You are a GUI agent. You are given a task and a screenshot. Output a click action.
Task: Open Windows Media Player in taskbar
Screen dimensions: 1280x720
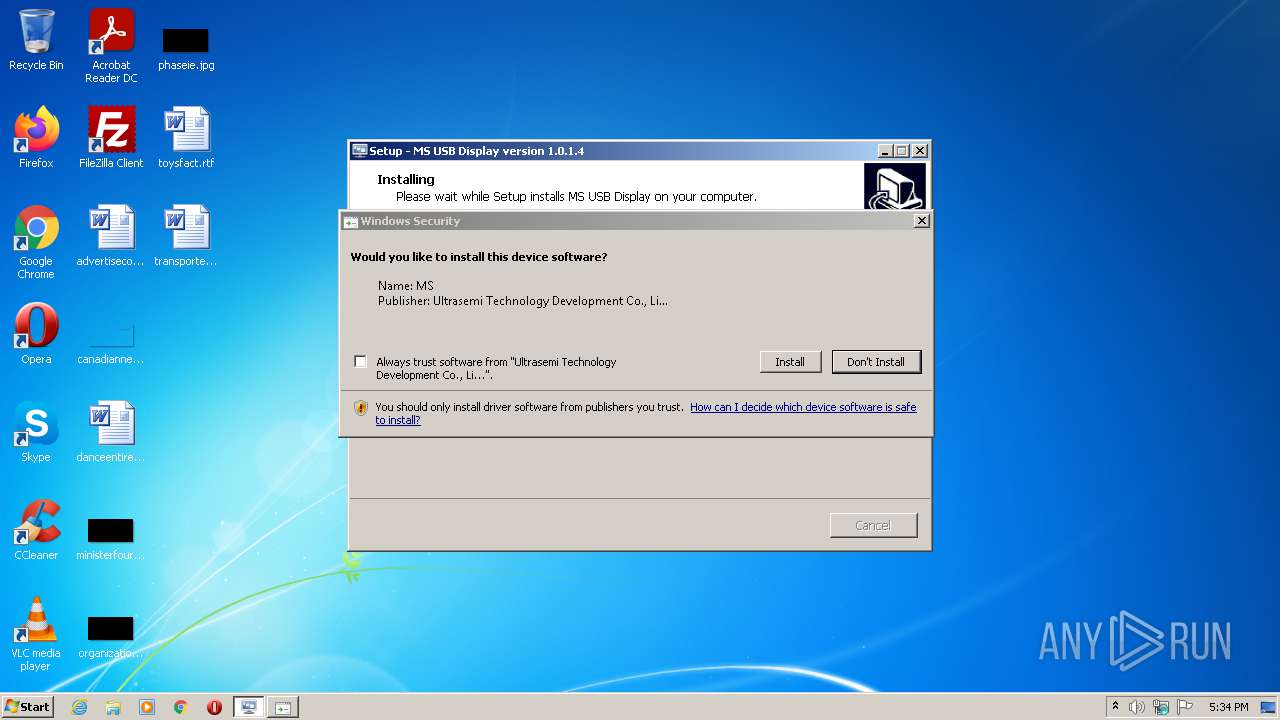(x=147, y=707)
